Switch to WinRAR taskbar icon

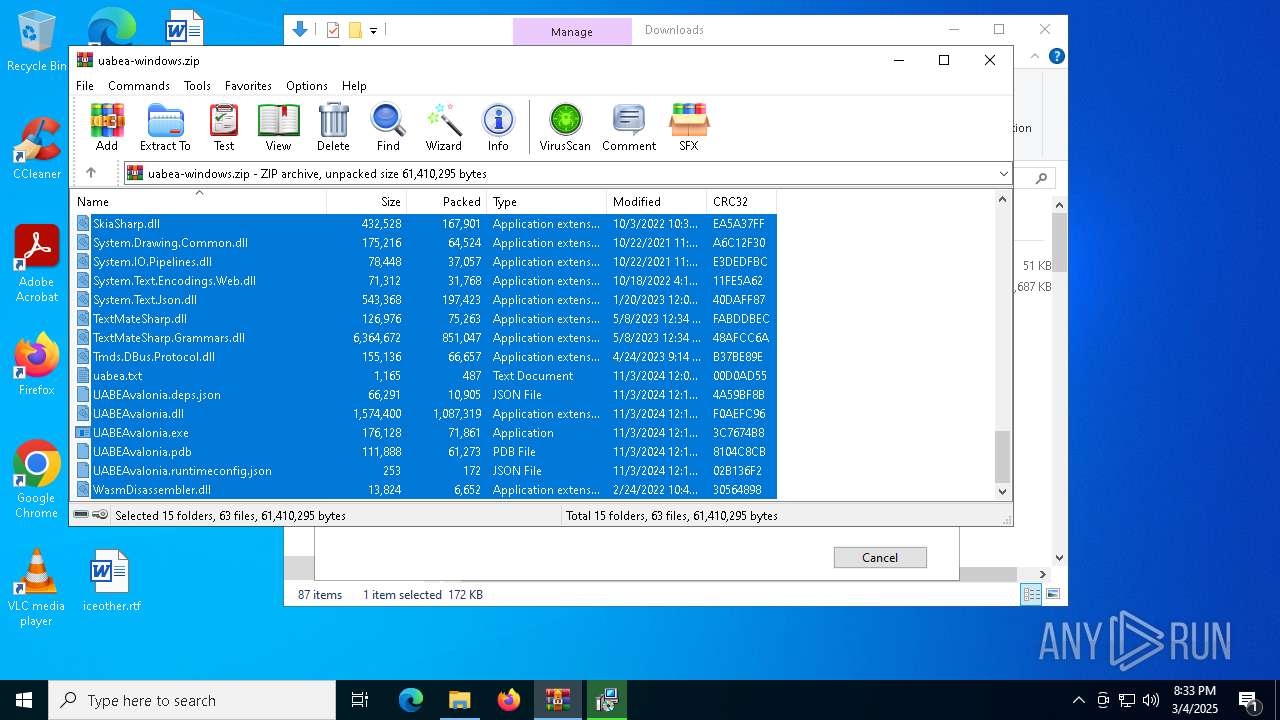click(x=558, y=700)
